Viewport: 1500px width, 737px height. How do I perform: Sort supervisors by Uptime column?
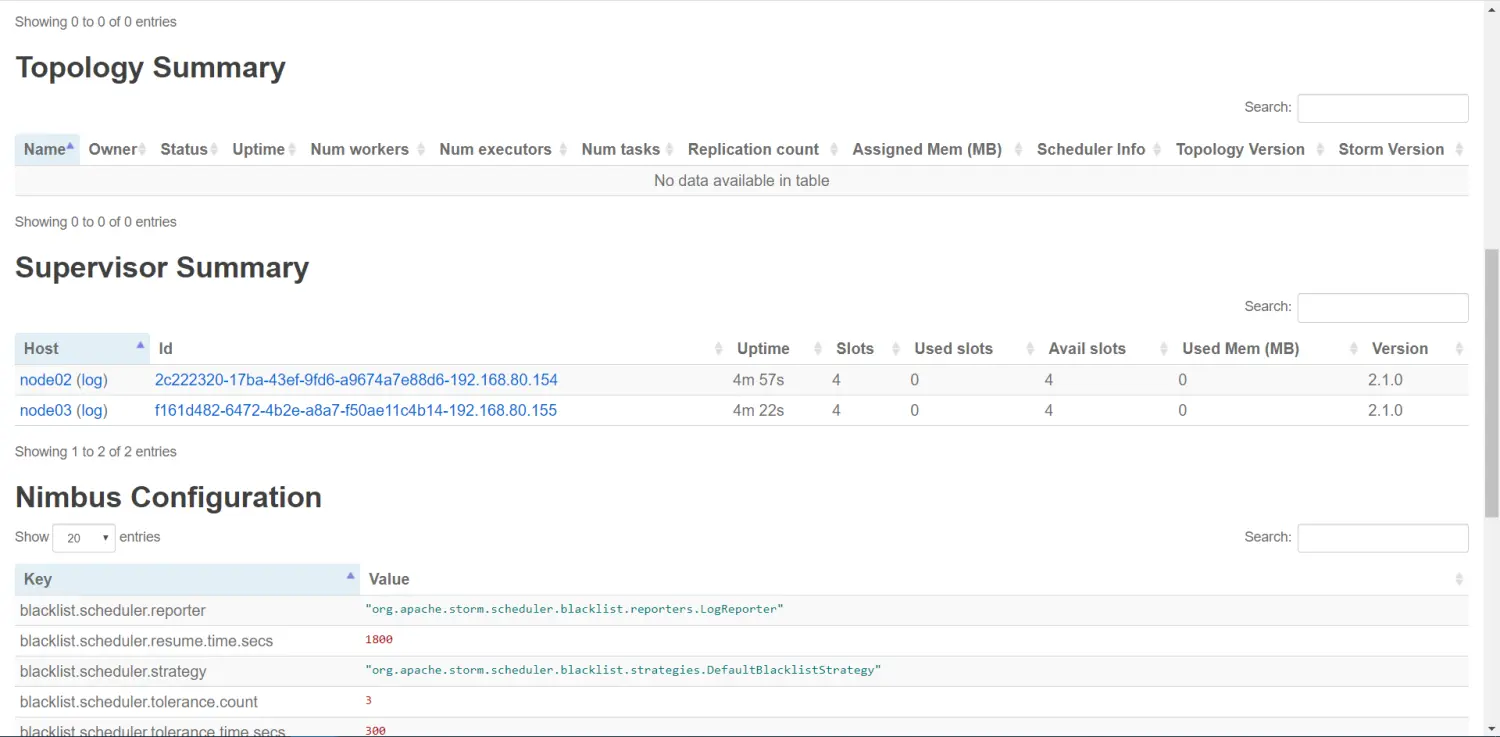point(778,349)
